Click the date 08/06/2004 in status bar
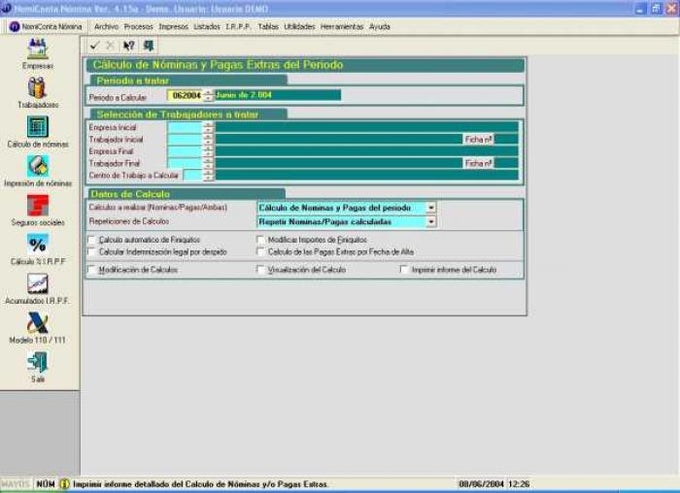Screen dimensions: 680x493 pos(481,484)
